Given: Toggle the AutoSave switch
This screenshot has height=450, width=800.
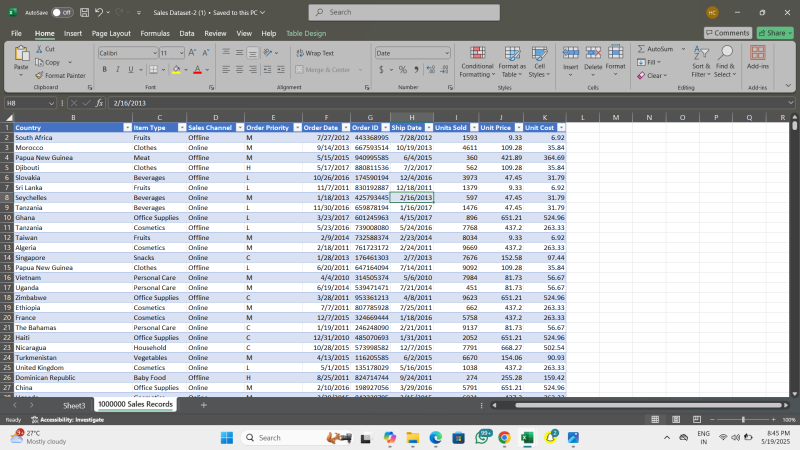Looking at the screenshot, I should click(x=62, y=12).
